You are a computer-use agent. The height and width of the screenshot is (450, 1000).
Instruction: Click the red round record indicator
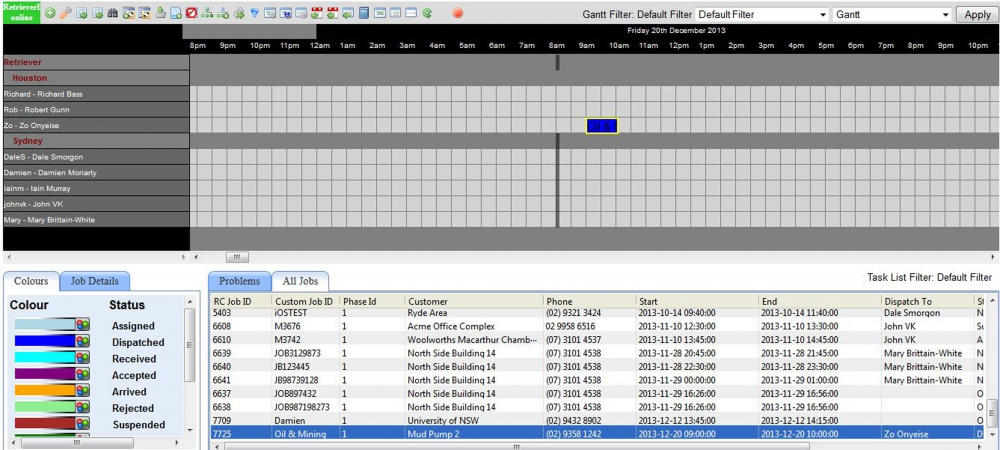tap(458, 14)
